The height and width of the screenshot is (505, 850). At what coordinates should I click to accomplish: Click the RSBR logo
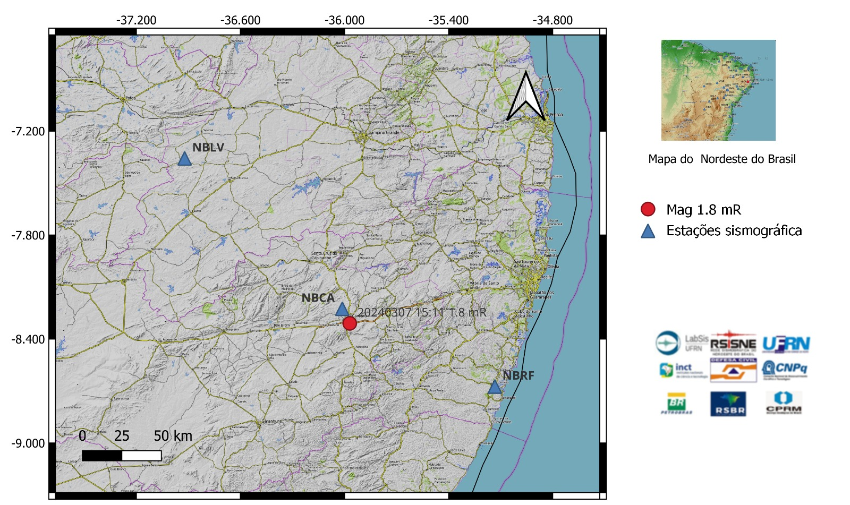[x=729, y=403]
